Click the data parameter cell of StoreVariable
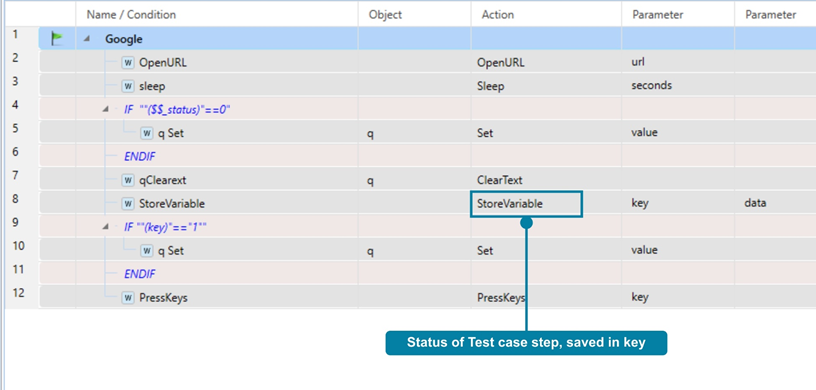 [775, 204]
